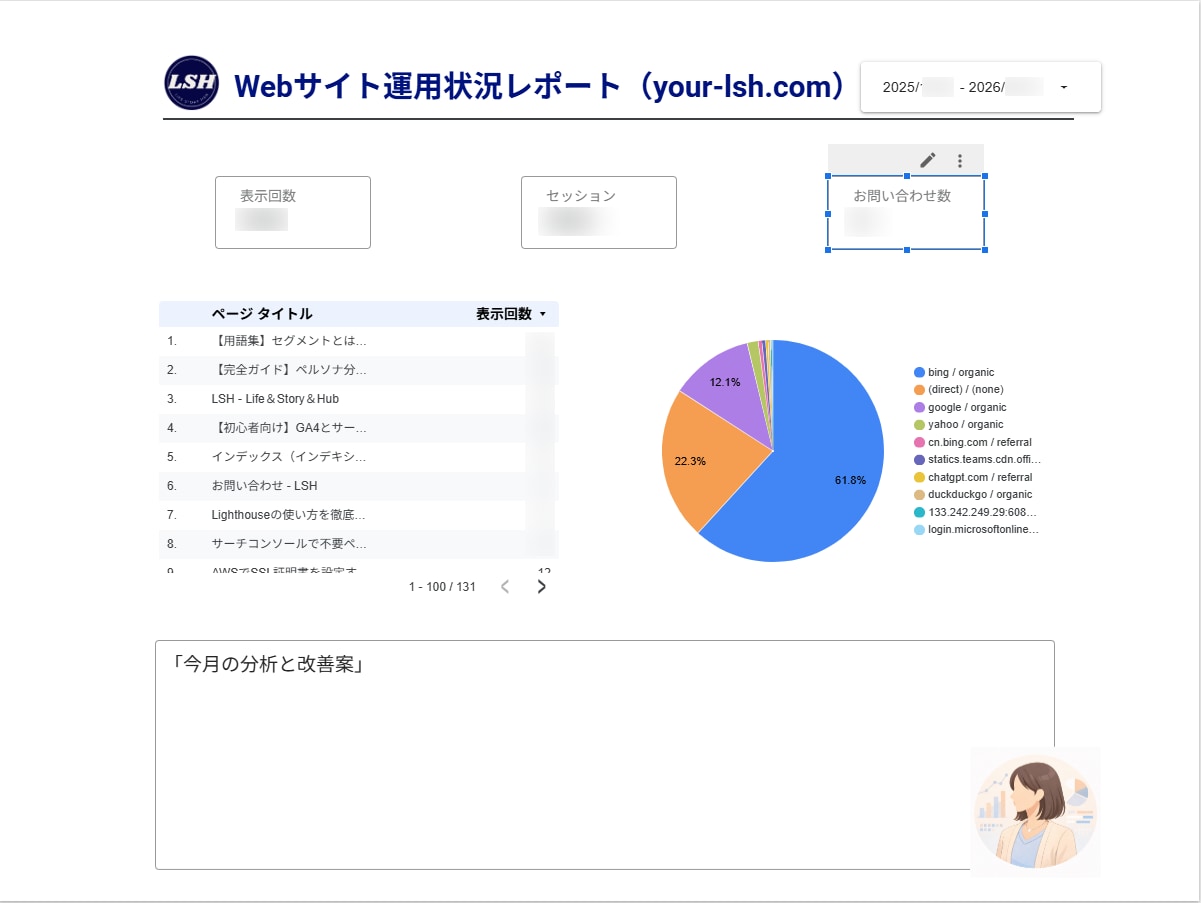The width and height of the screenshot is (1201, 903).
Task: Click the 今月の分析と改善案 text box
Action: [605, 755]
